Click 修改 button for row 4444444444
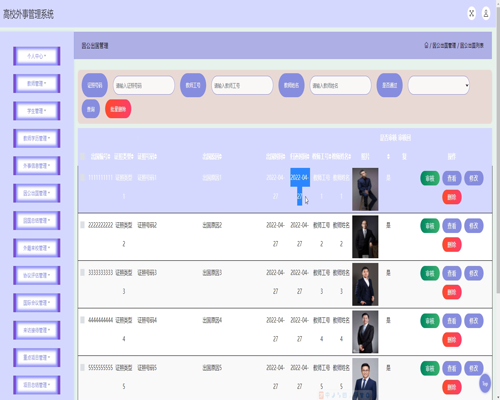The width and height of the screenshot is (500, 400). 474,321
